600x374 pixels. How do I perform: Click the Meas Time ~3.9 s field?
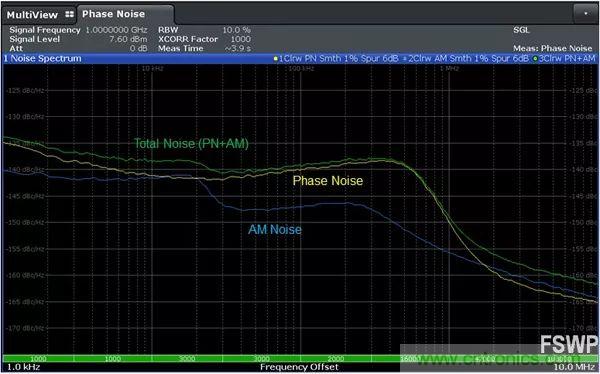coord(204,48)
